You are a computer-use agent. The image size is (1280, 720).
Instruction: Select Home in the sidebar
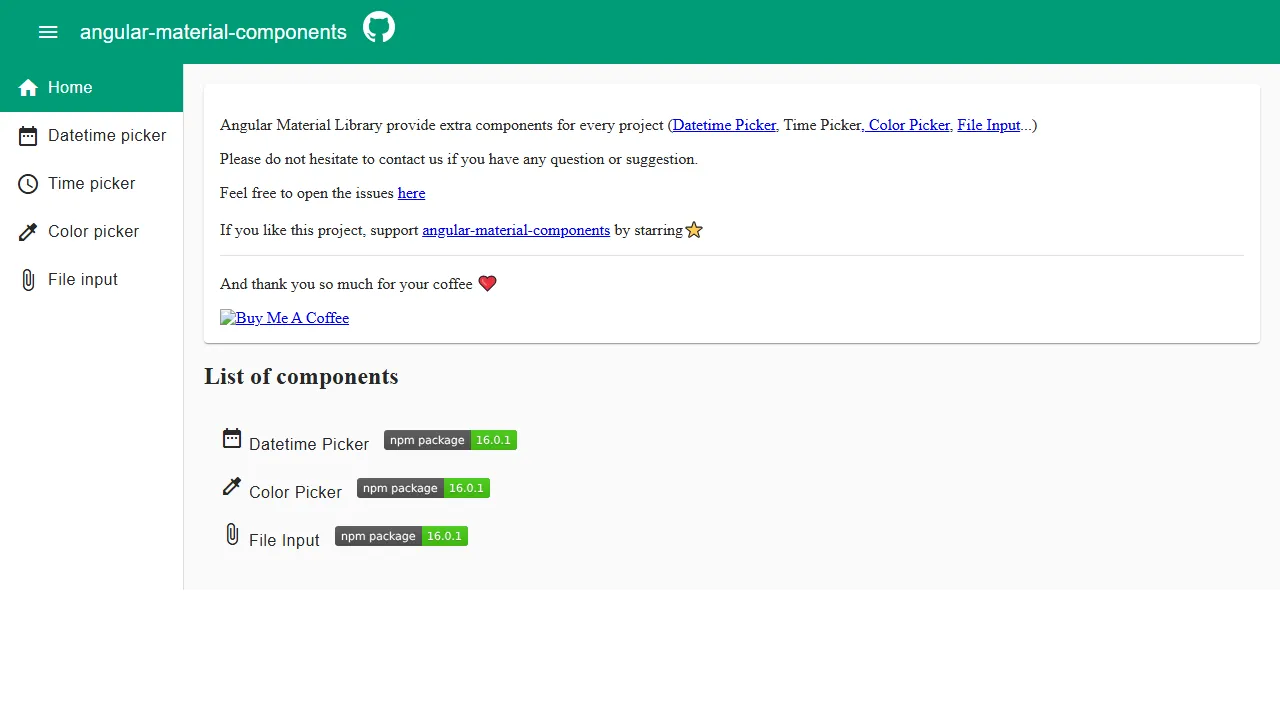pyautogui.click(x=70, y=87)
